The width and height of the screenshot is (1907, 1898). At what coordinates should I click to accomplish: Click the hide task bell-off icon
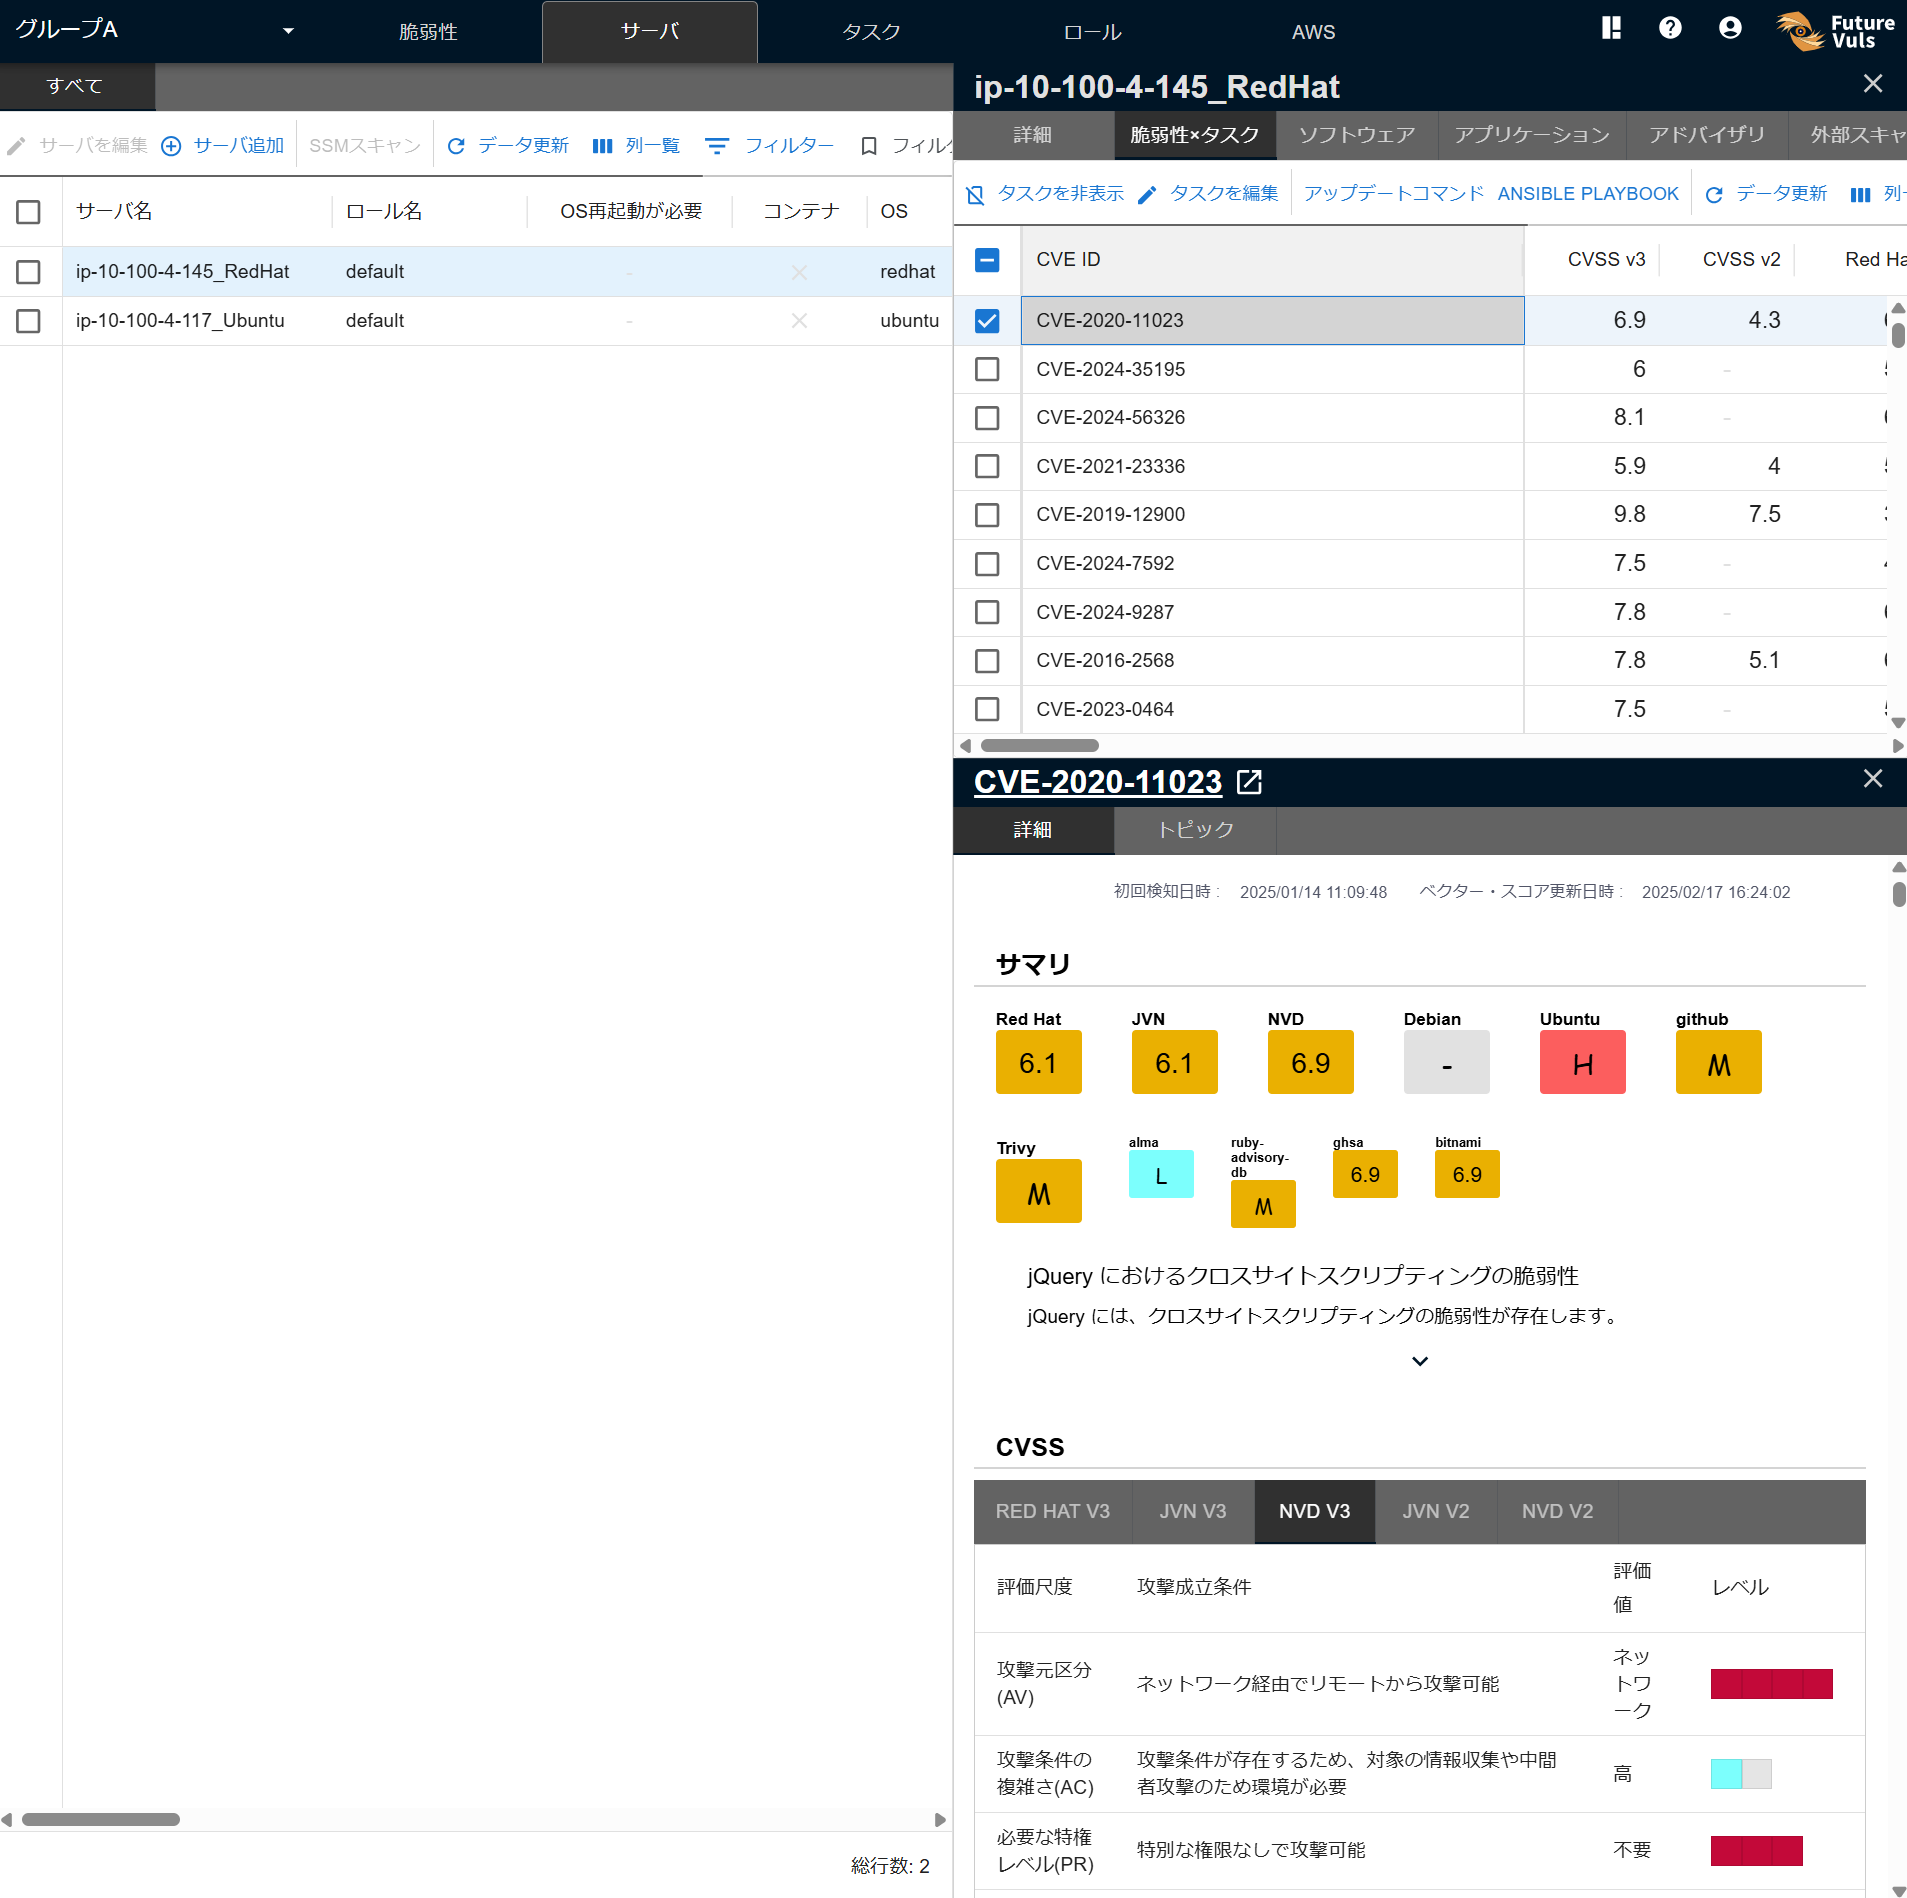pyautogui.click(x=976, y=194)
